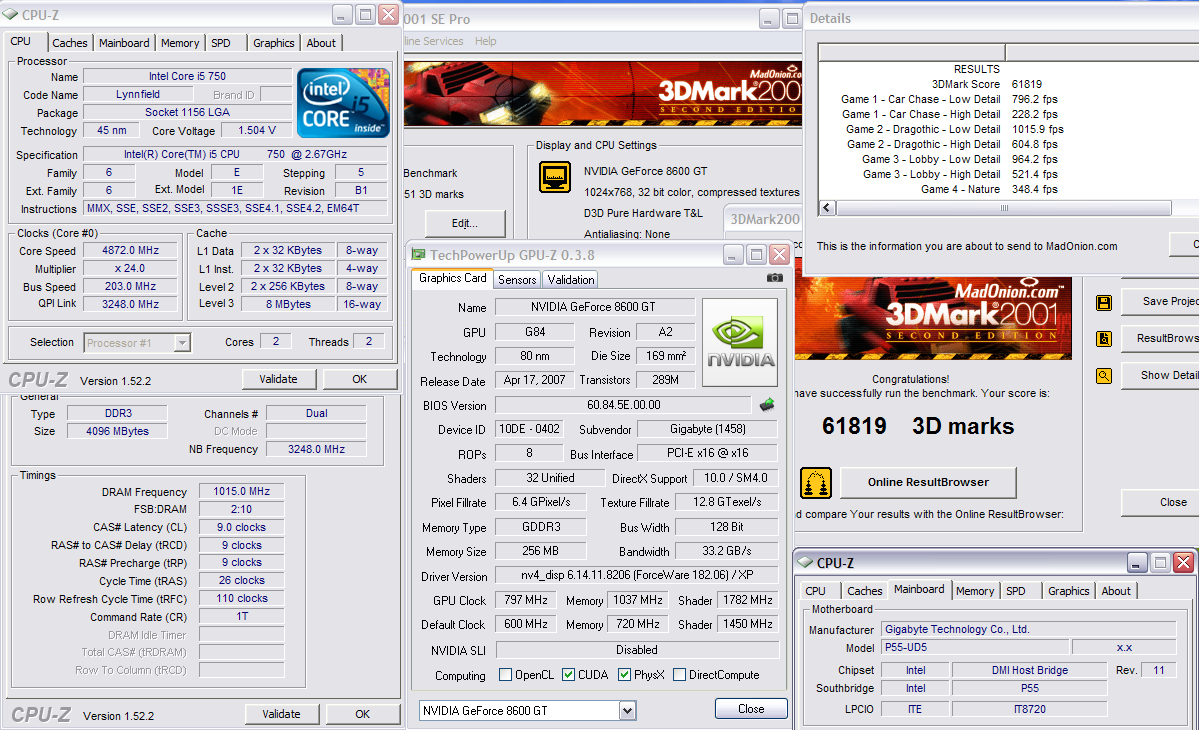
Task: Click the Intel Core i5 logo in CPU-Z
Action: click(343, 102)
